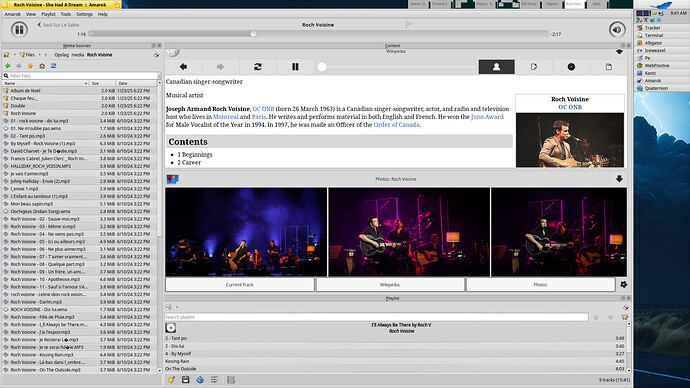Screen dimensions: 690x388
Task: Open playlist sort dropdown arrow
Action: coord(177,307)
